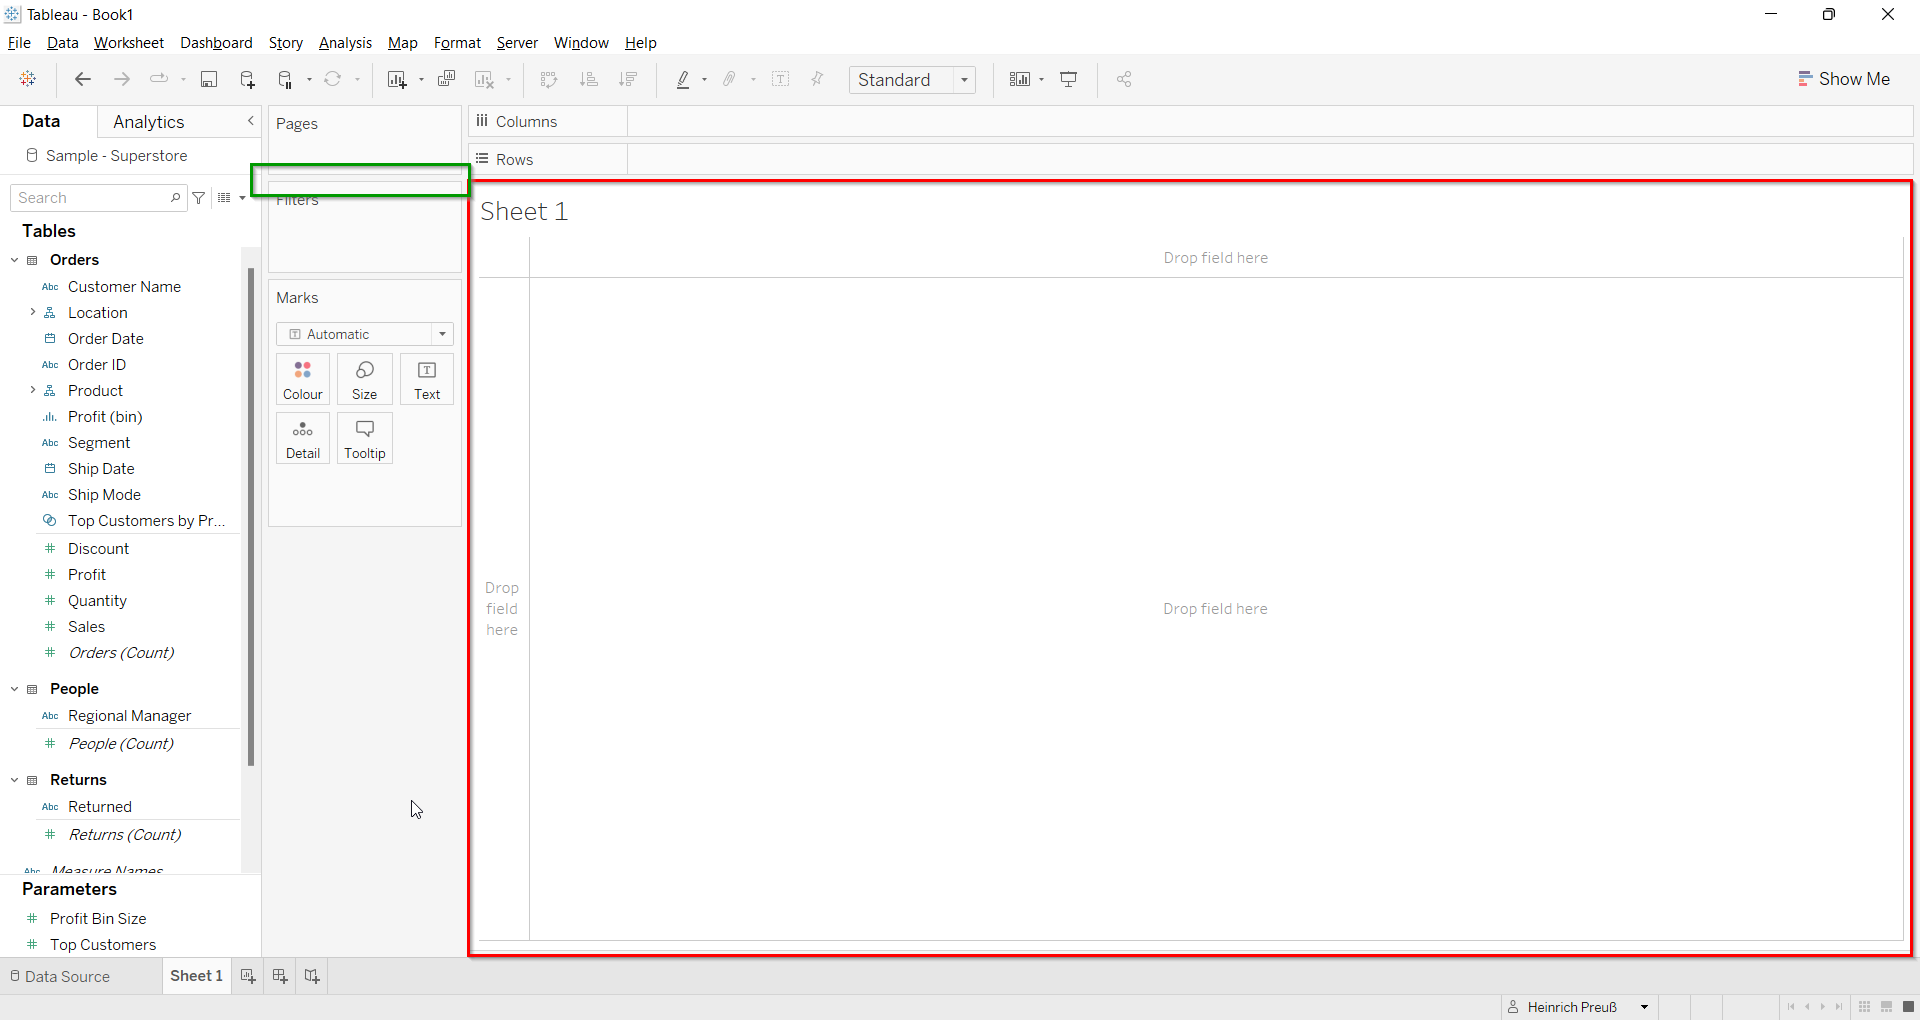Click the Group members paperclip icon
This screenshot has height=1020, width=1920.
coord(730,79)
